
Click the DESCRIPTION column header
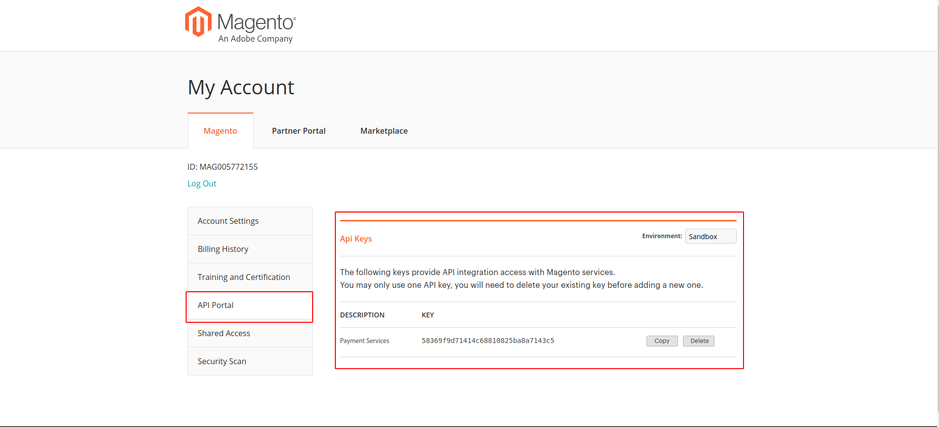tap(362, 315)
